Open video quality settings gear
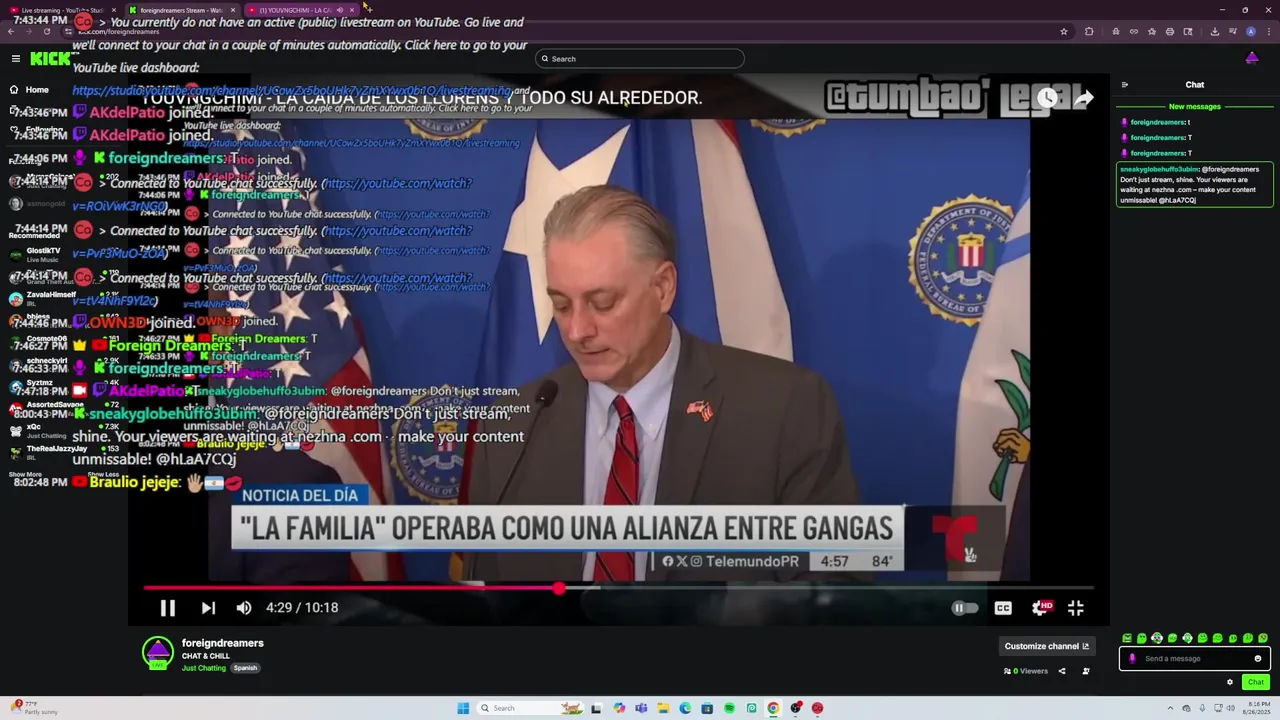 click(1041, 608)
